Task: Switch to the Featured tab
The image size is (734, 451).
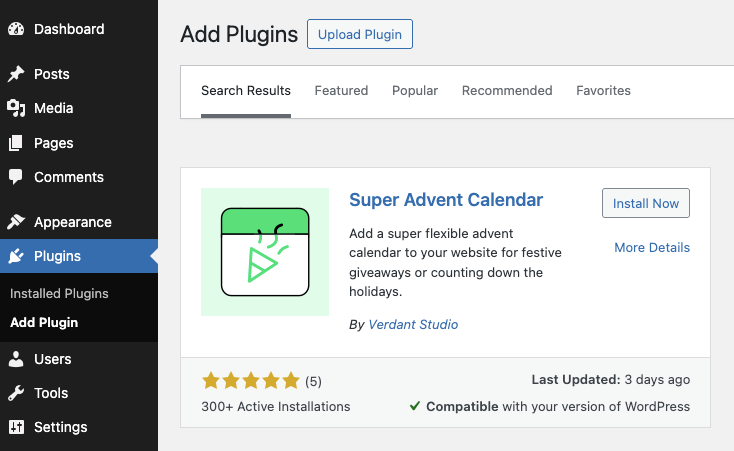Action: pos(341,91)
